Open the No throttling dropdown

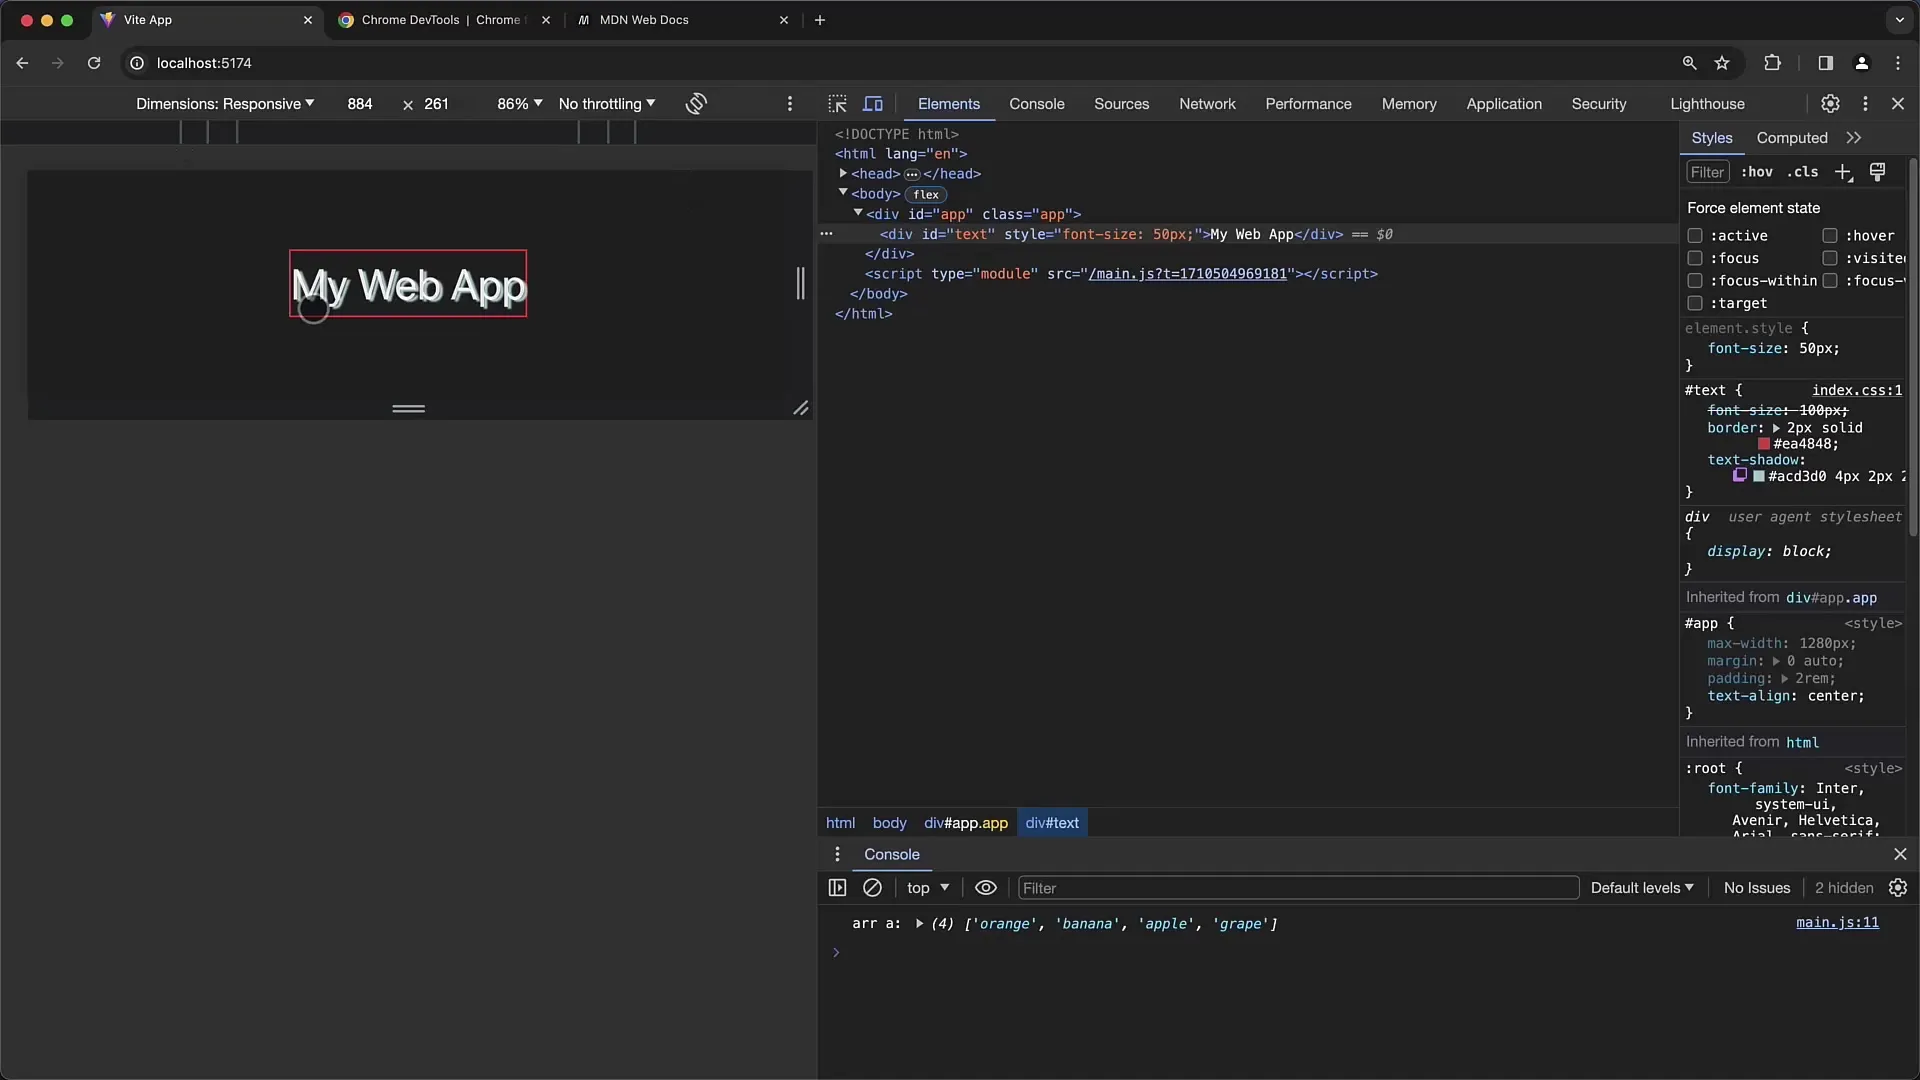(x=607, y=104)
